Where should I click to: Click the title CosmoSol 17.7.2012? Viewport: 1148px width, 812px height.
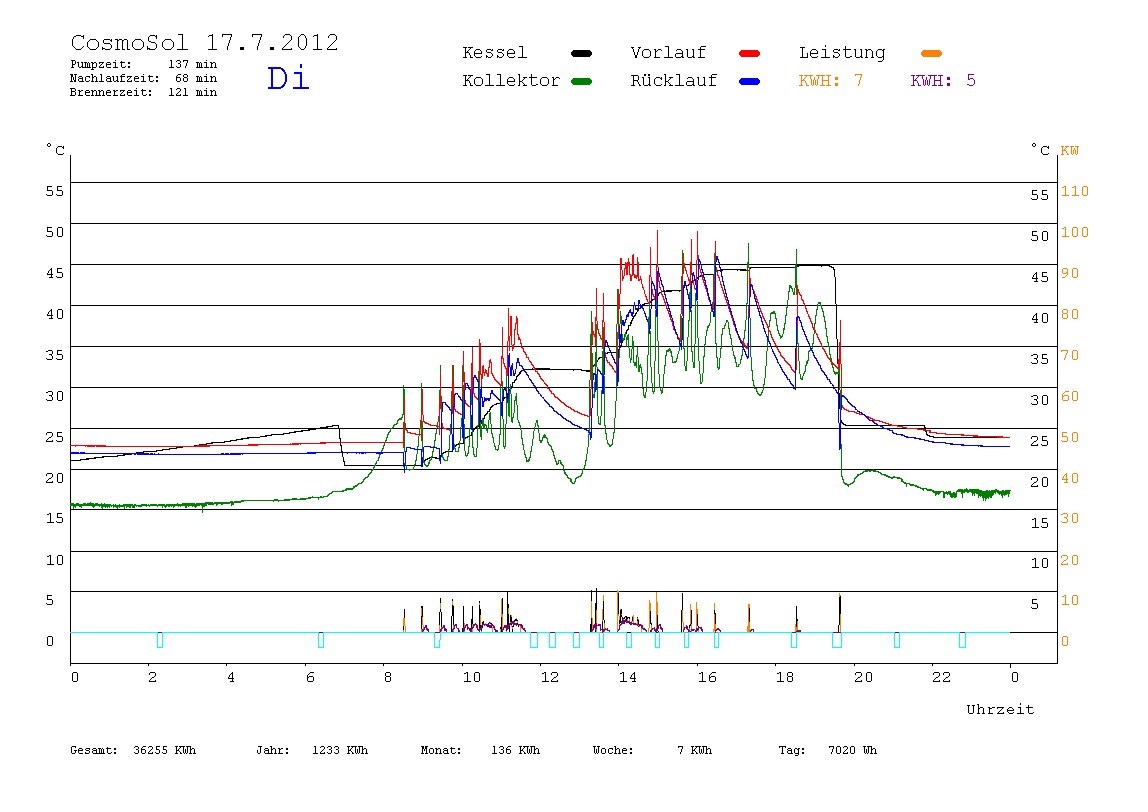(204, 42)
